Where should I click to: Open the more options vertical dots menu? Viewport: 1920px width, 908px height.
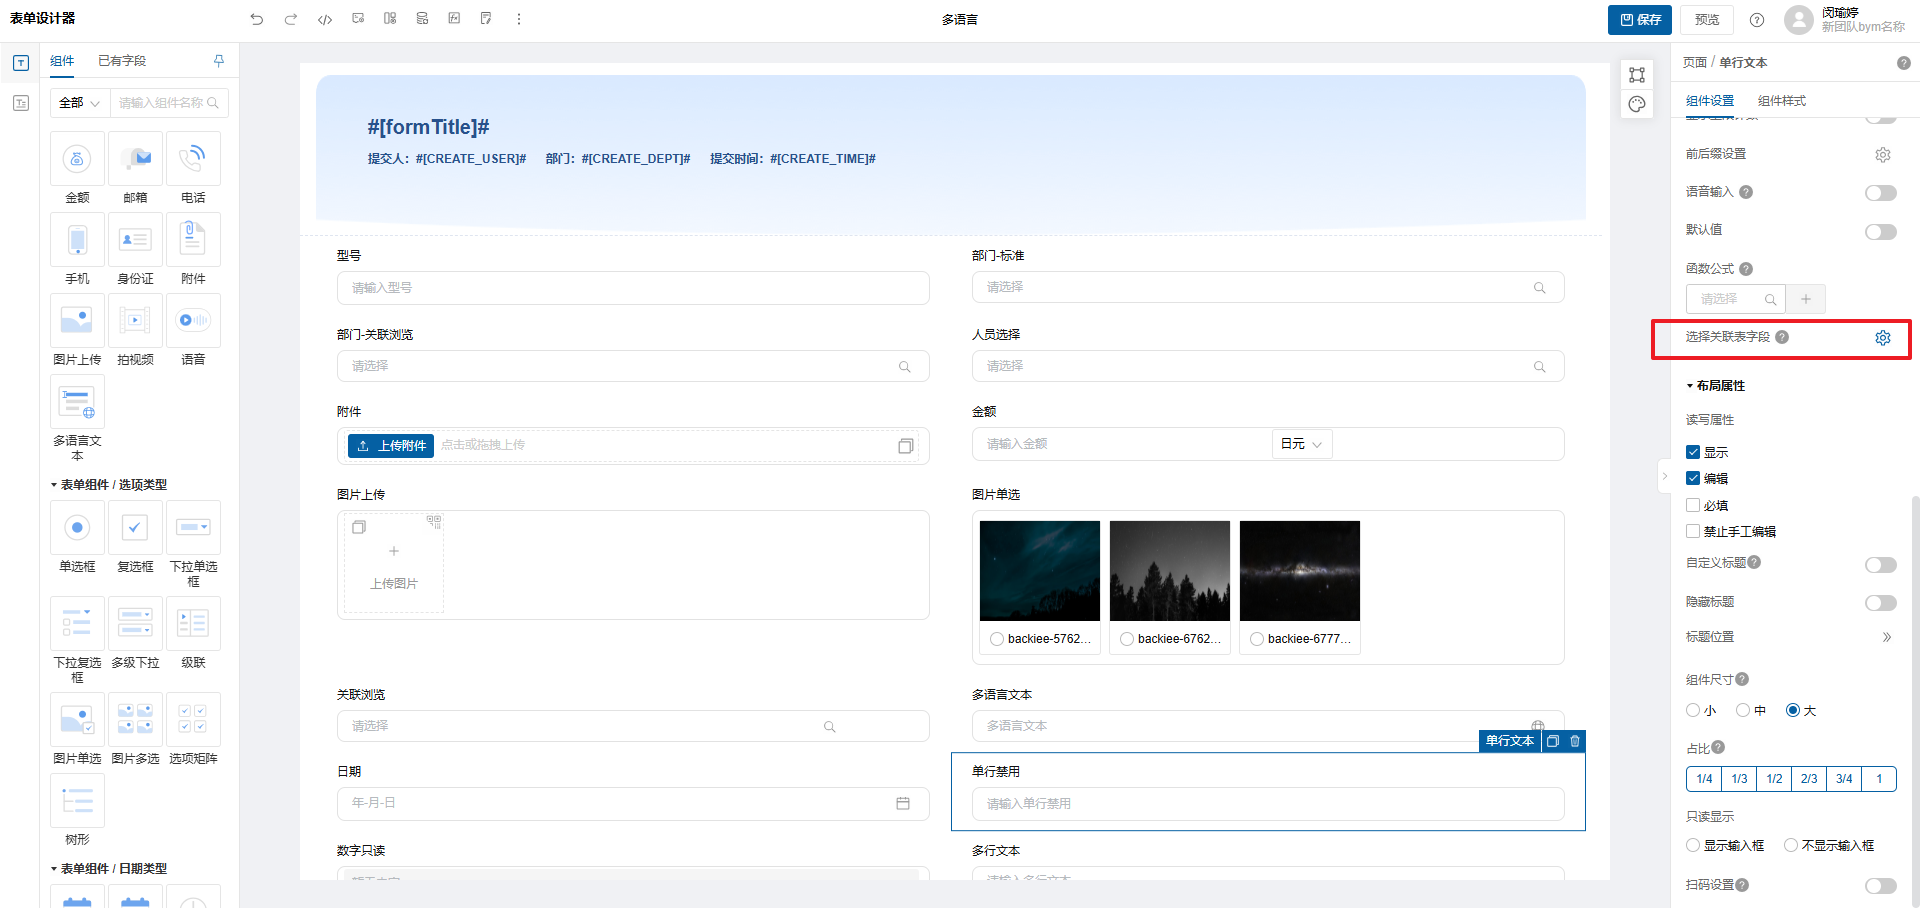[518, 19]
